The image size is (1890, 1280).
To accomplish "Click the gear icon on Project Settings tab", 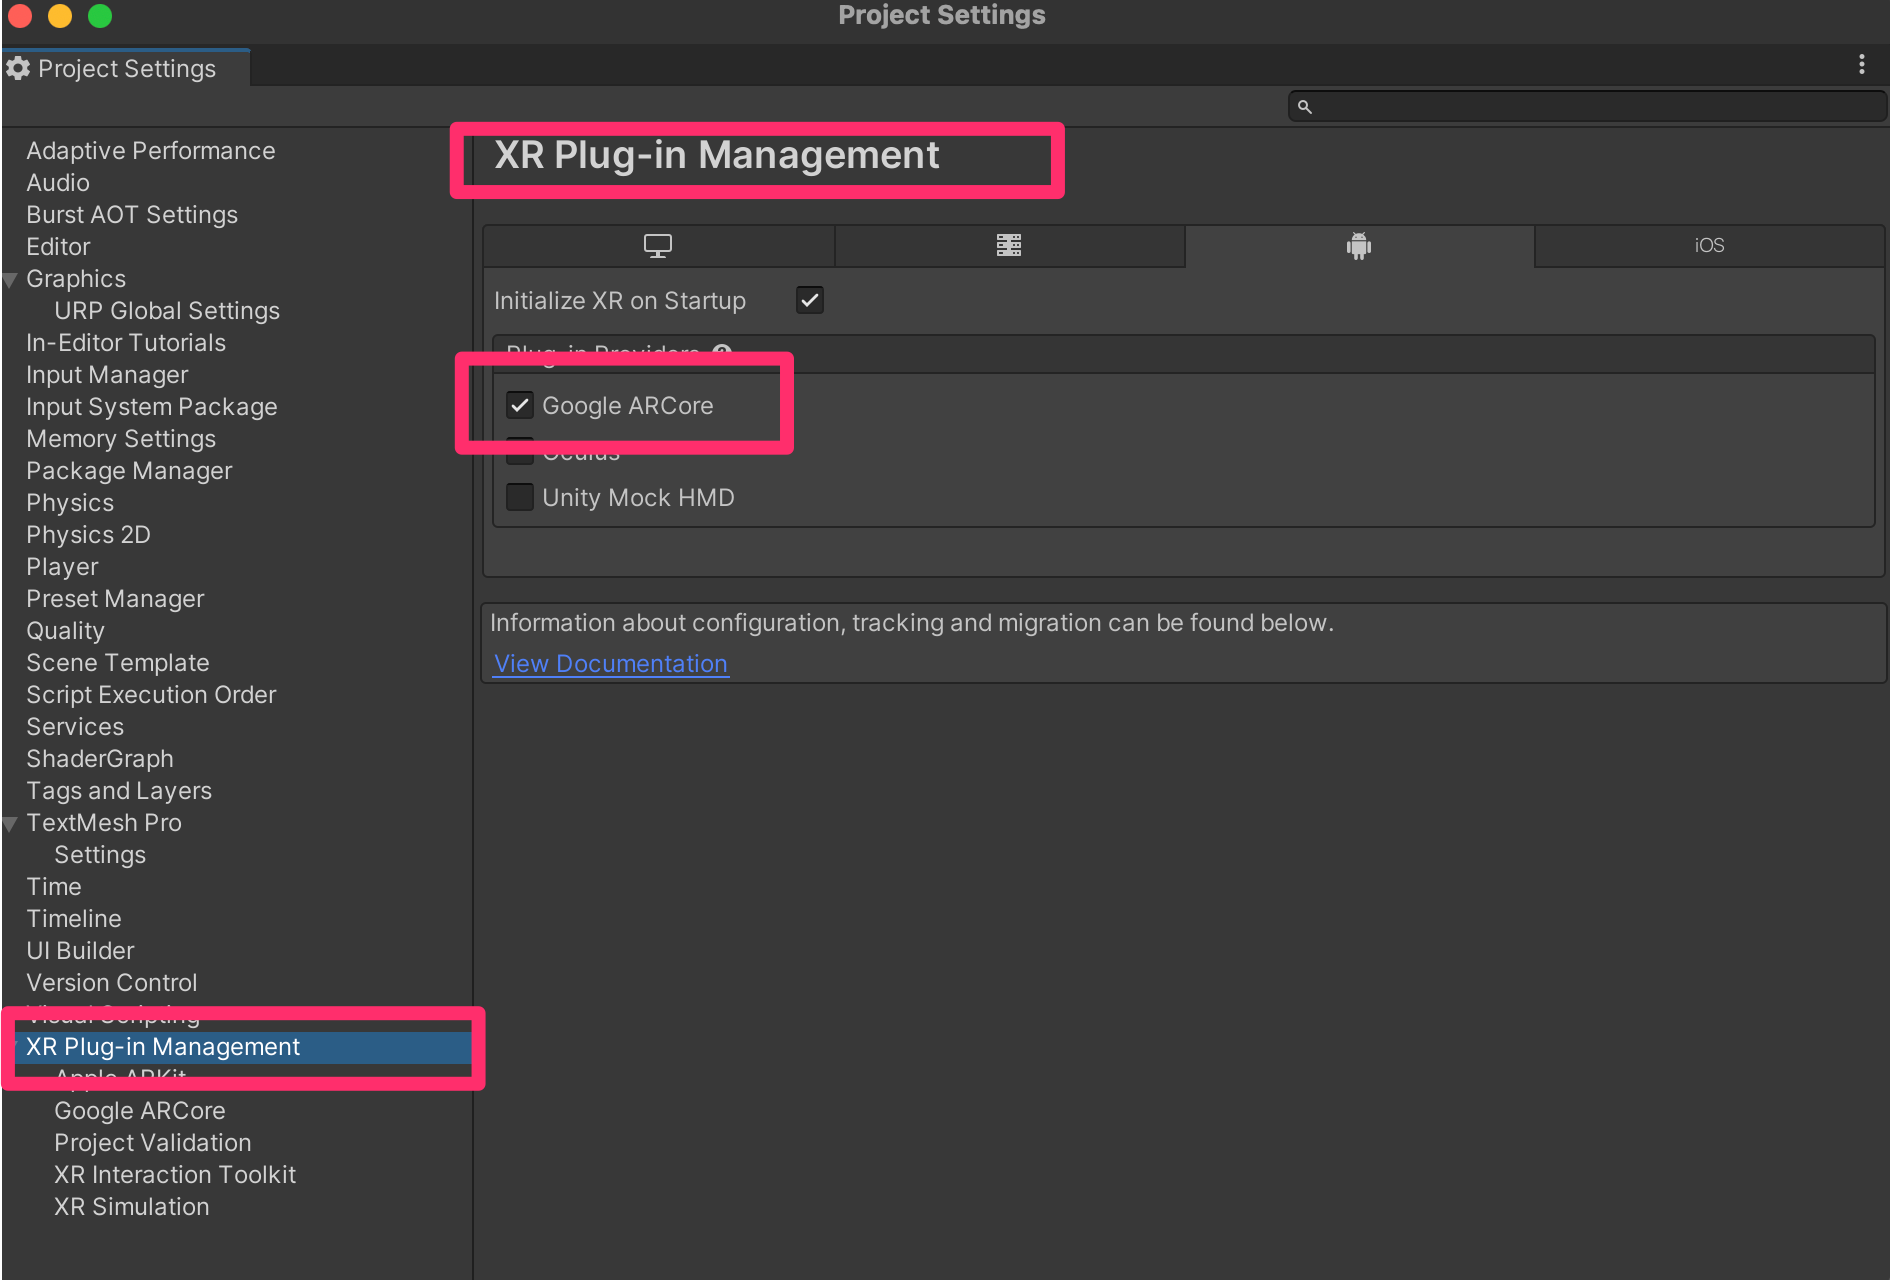I will pos(18,69).
